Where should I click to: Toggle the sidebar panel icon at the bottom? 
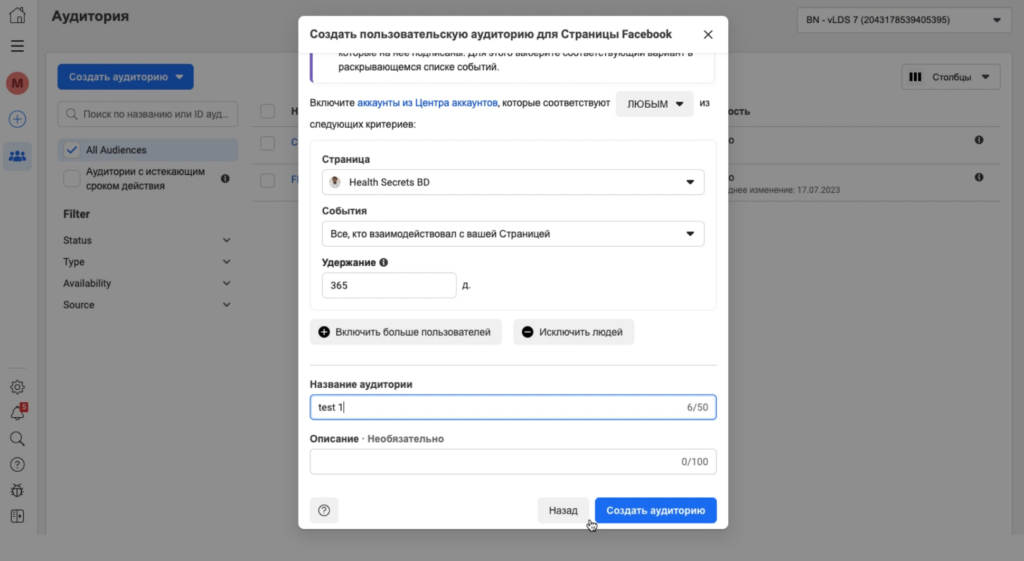(18, 516)
